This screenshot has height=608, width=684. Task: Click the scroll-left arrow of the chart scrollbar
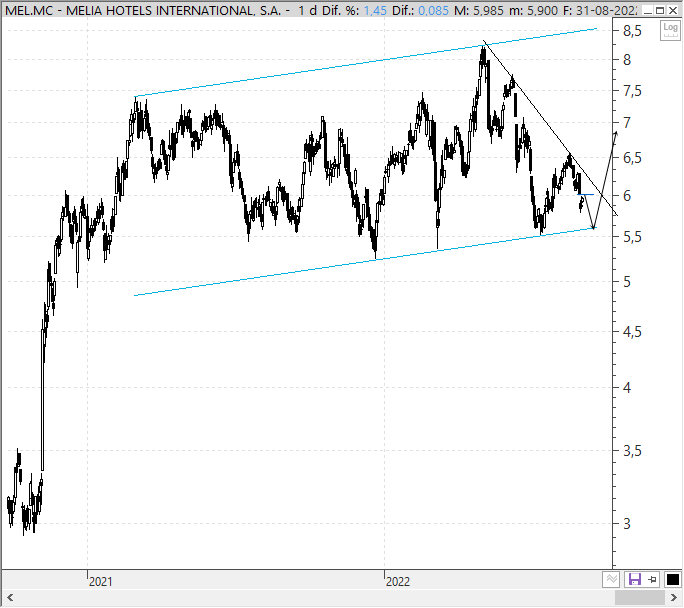click(10, 598)
